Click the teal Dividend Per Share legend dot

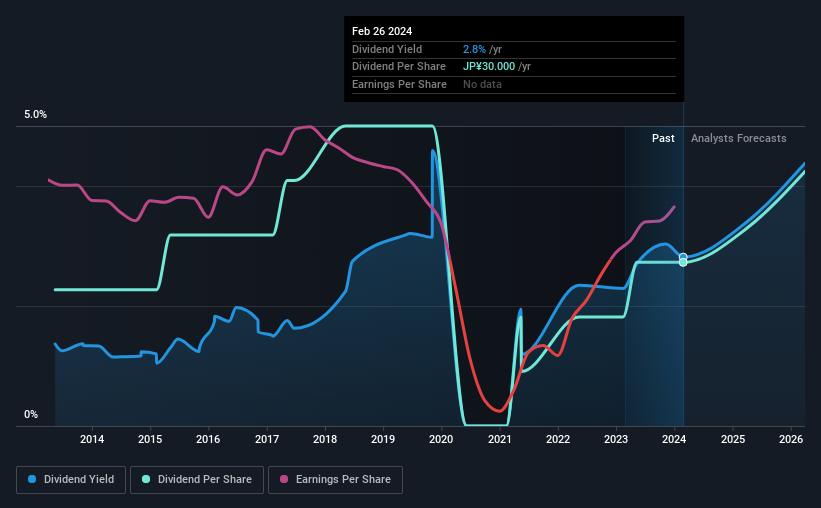pos(146,479)
